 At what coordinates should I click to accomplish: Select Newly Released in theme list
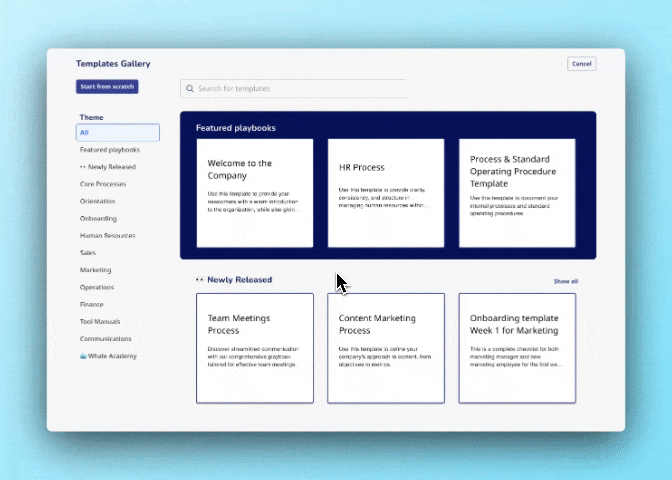108,167
